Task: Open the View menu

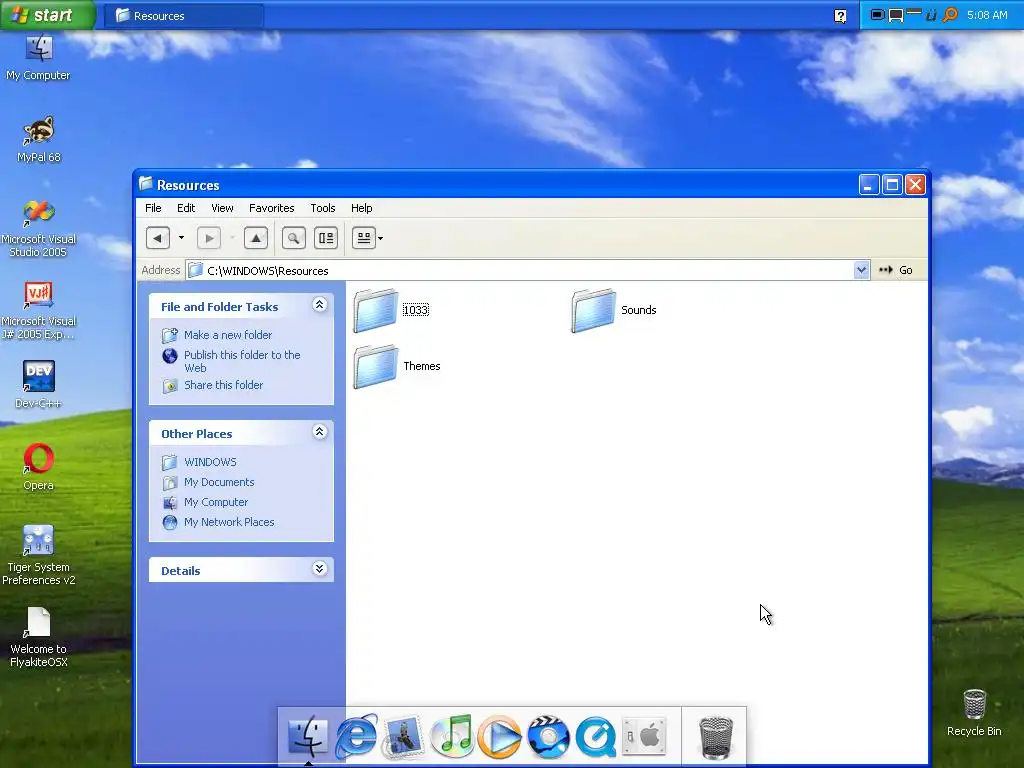Action: point(222,208)
